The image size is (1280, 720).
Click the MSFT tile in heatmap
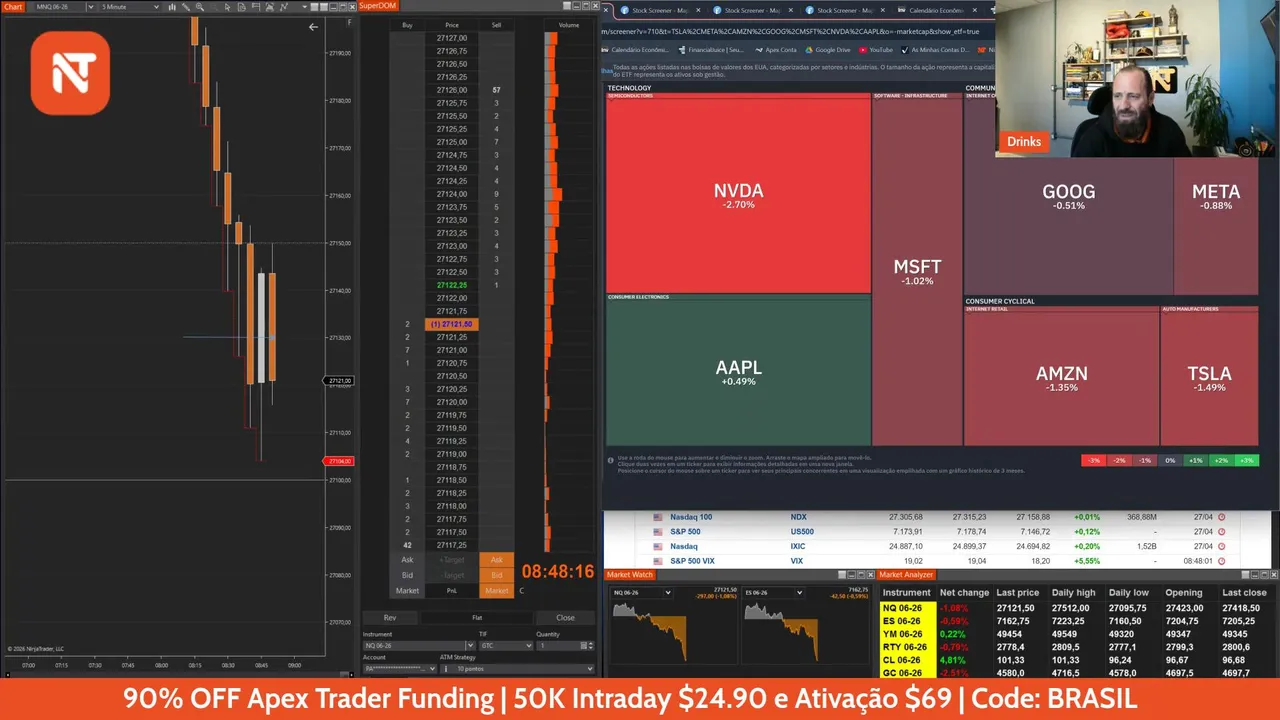pyautogui.click(x=917, y=272)
